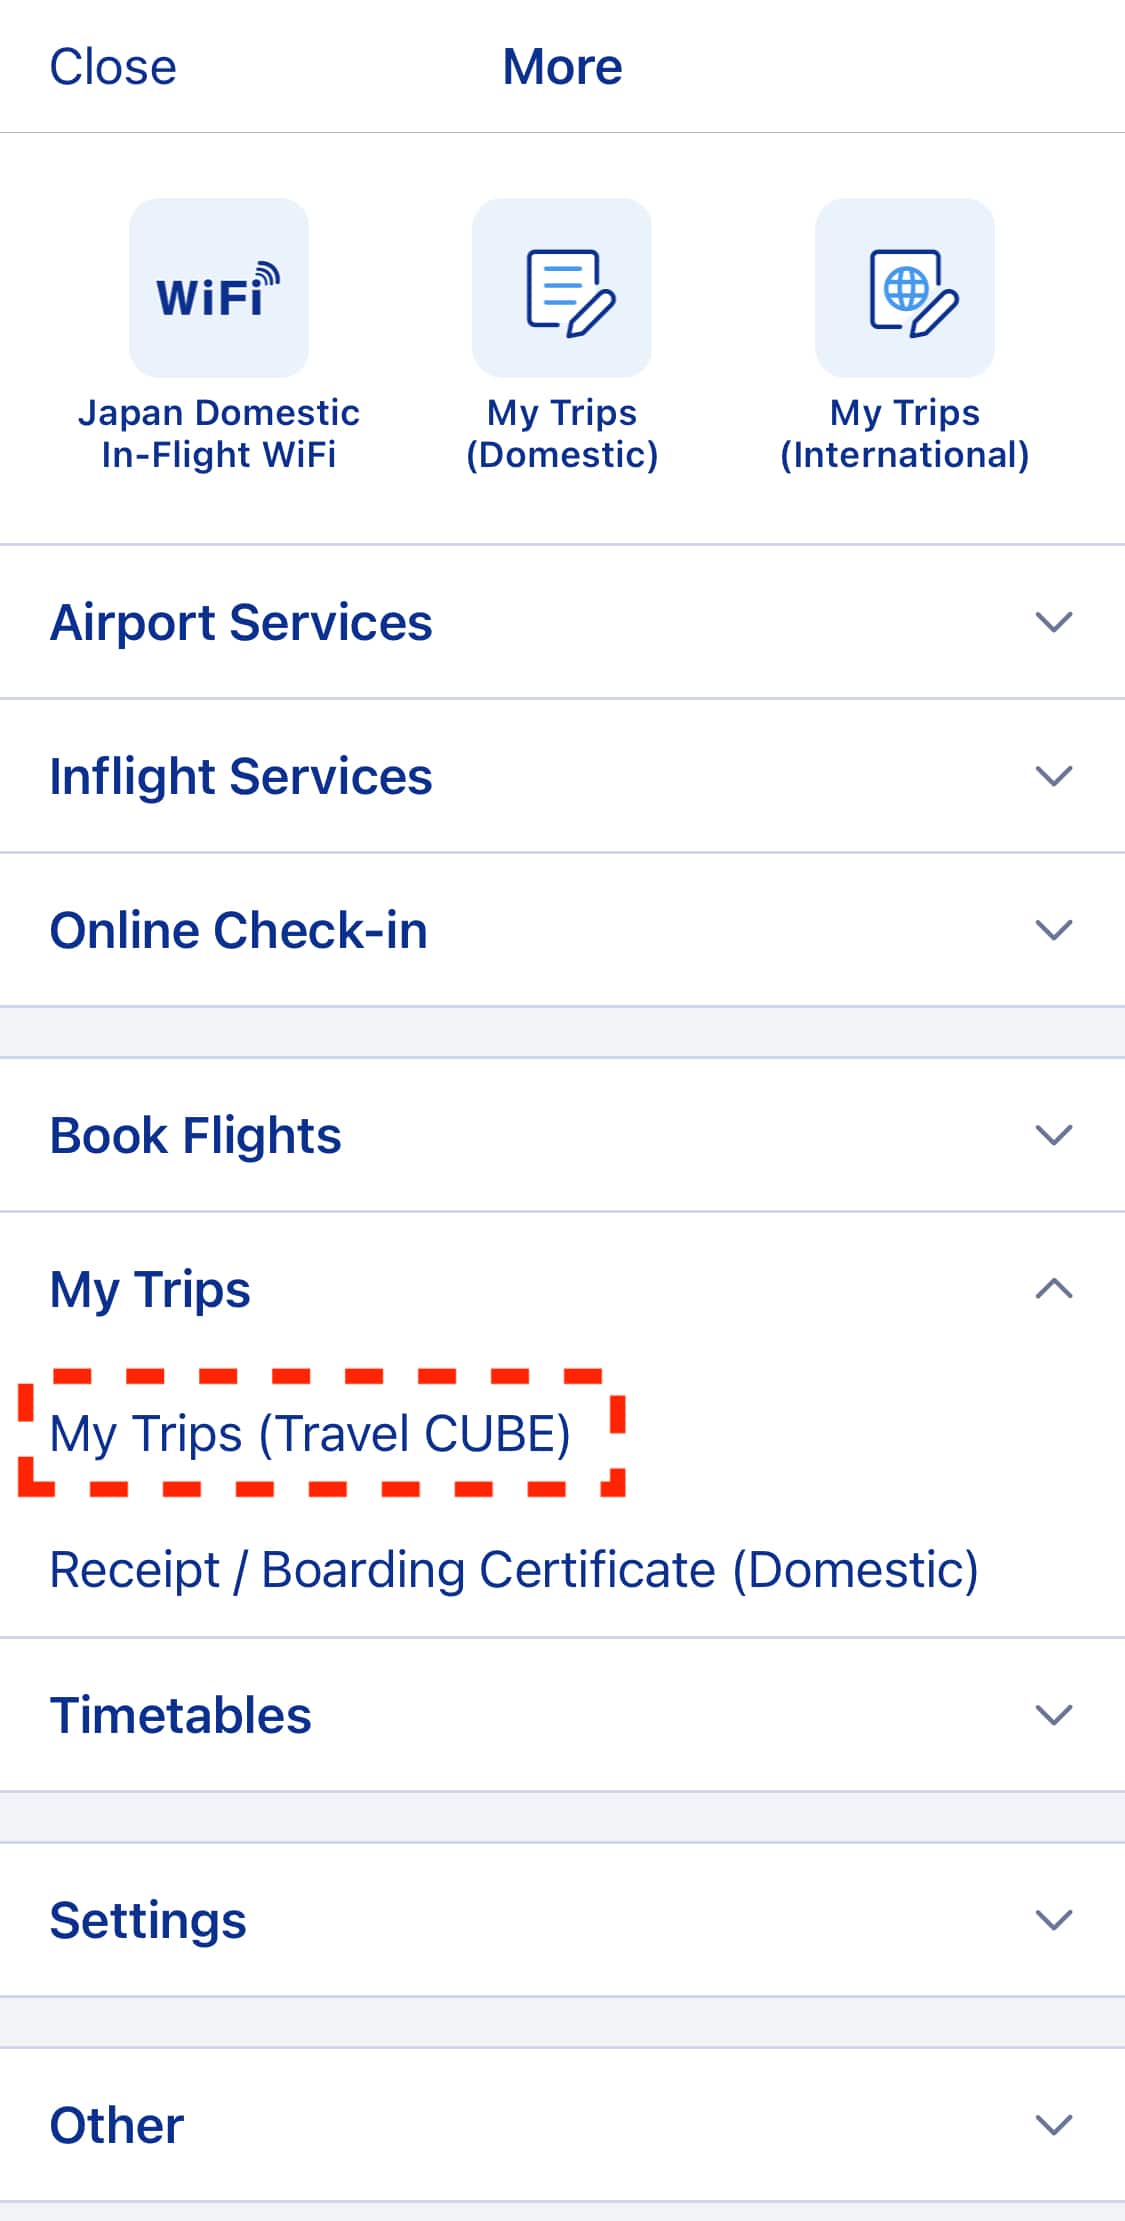Expand Inflight Services chevron
The image size is (1125, 2221).
coord(1054,776)
